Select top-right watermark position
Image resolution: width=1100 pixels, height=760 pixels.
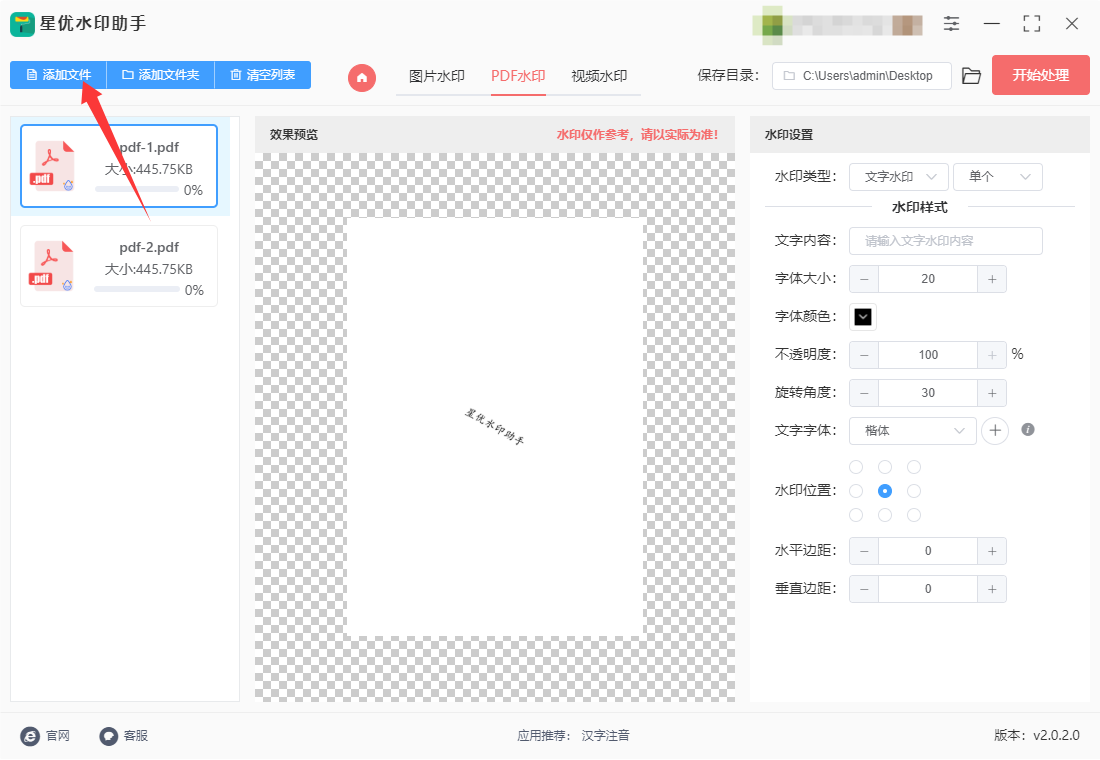913,467
